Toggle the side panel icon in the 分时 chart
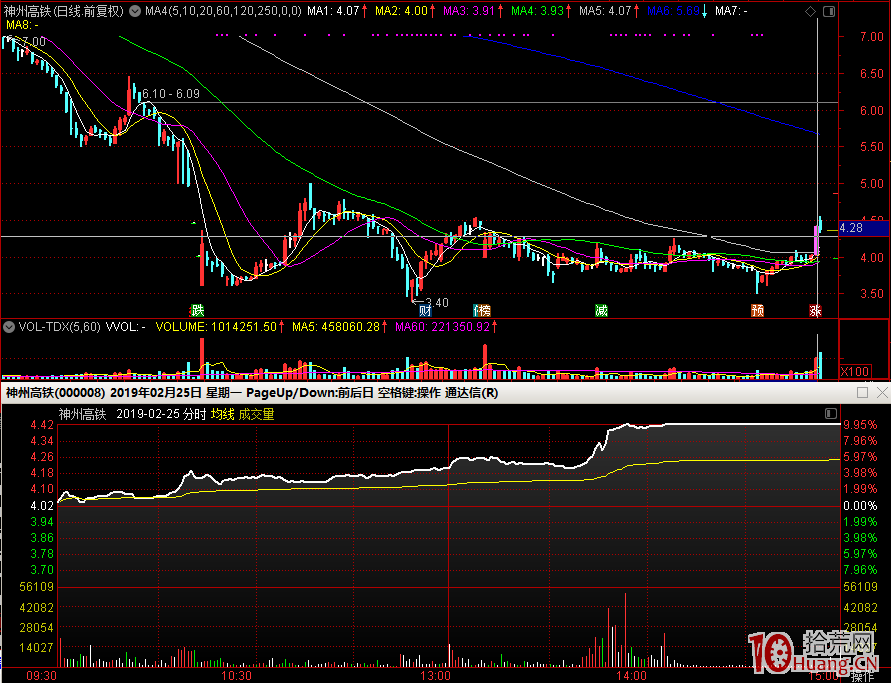The image size is (891, 683). pos(830,414)
